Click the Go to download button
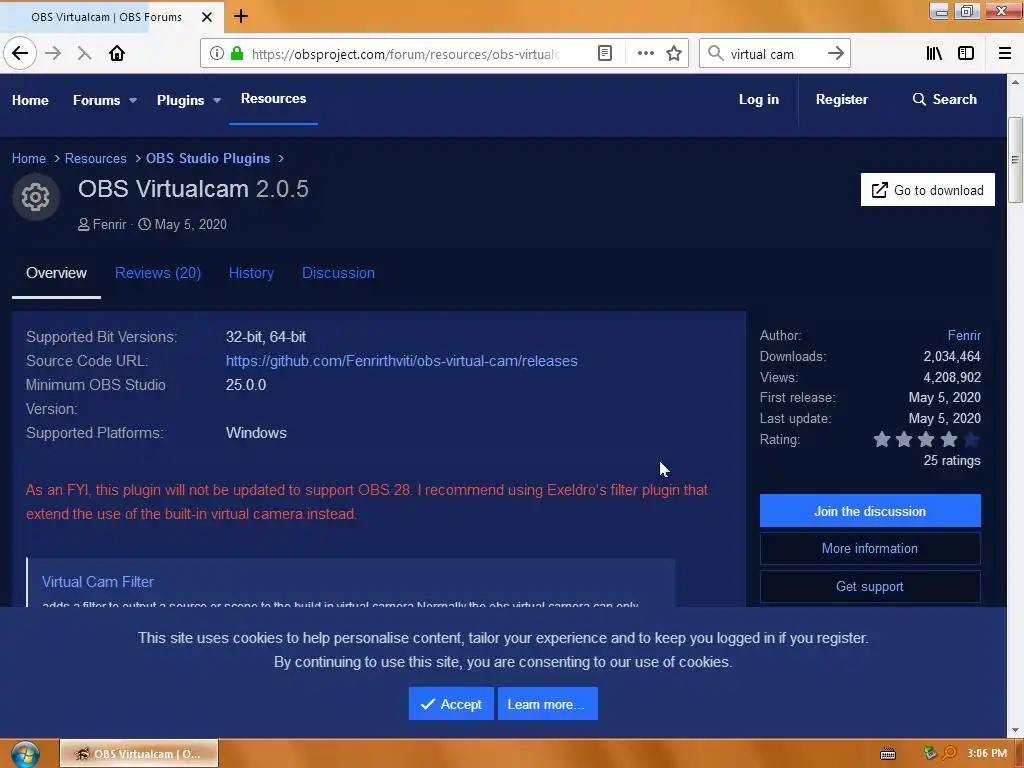The height and width of the screenshot is (768, 1024). [927, 190]
